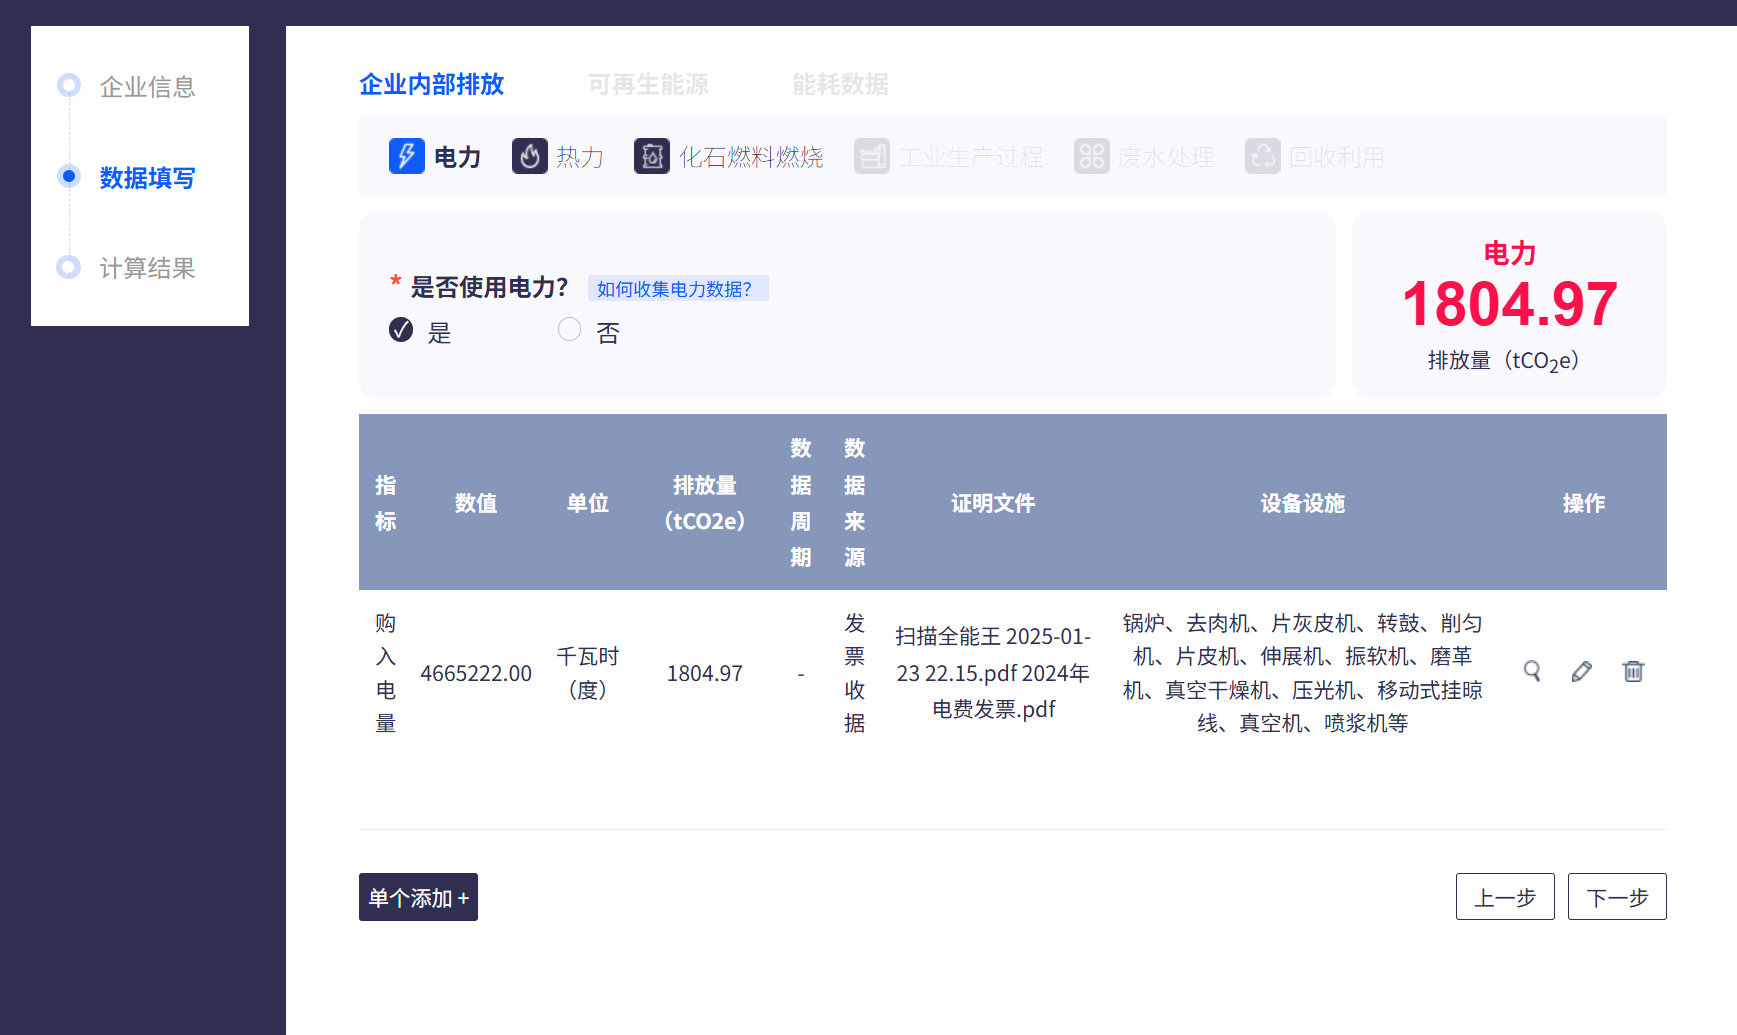This screenshot has width=1737, height=1035.
Task: View row details with magnifier icon
Action: click(1532, 671)
